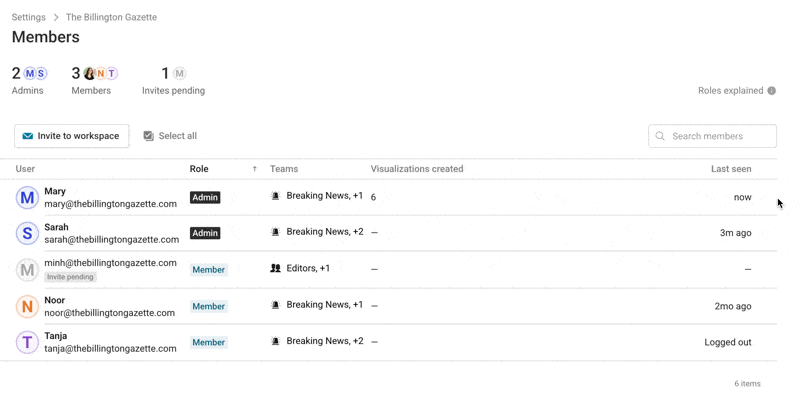Click the N member avatar in summary
The image size is (800, 420).
(101, 73)
